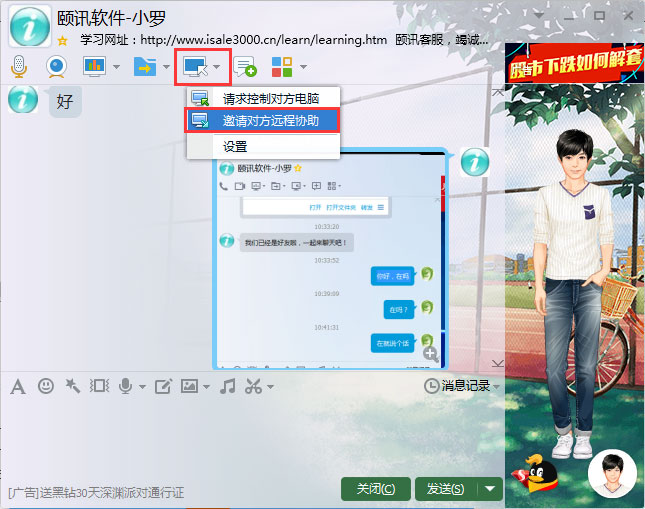Expand the screenshot options dropdown arrow
645x509 pixels.
click(x=270, y=387)
